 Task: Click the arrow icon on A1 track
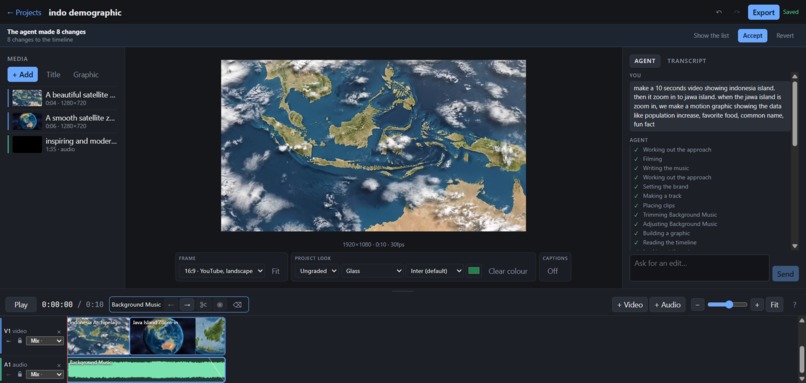point(9,374)
